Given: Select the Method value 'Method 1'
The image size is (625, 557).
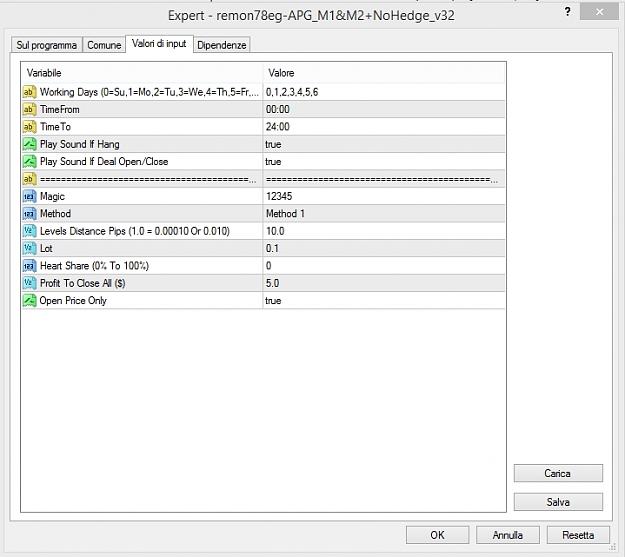Looking at the screenshot, I should click(x=285, y=214).
